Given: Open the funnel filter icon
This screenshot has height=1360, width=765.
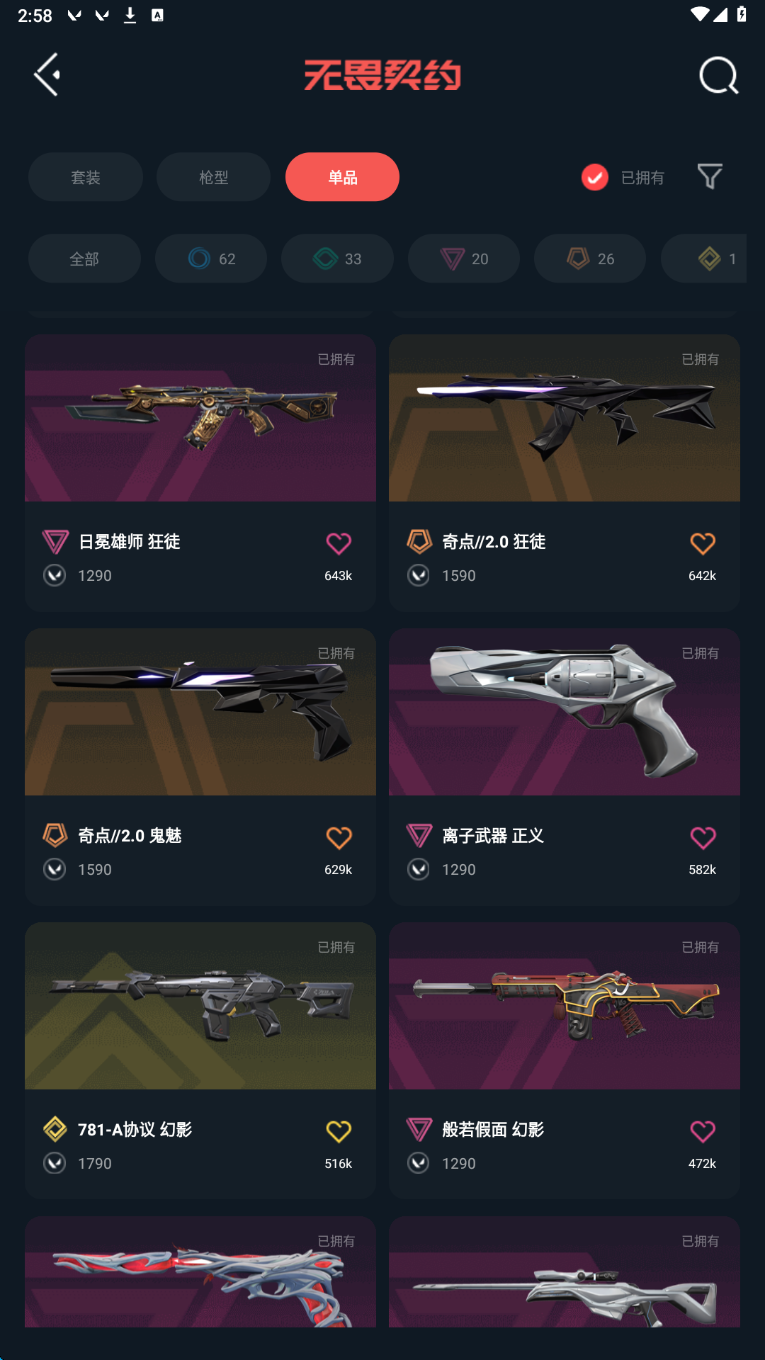Looking at the screenshot, I should tap(710, 177).
